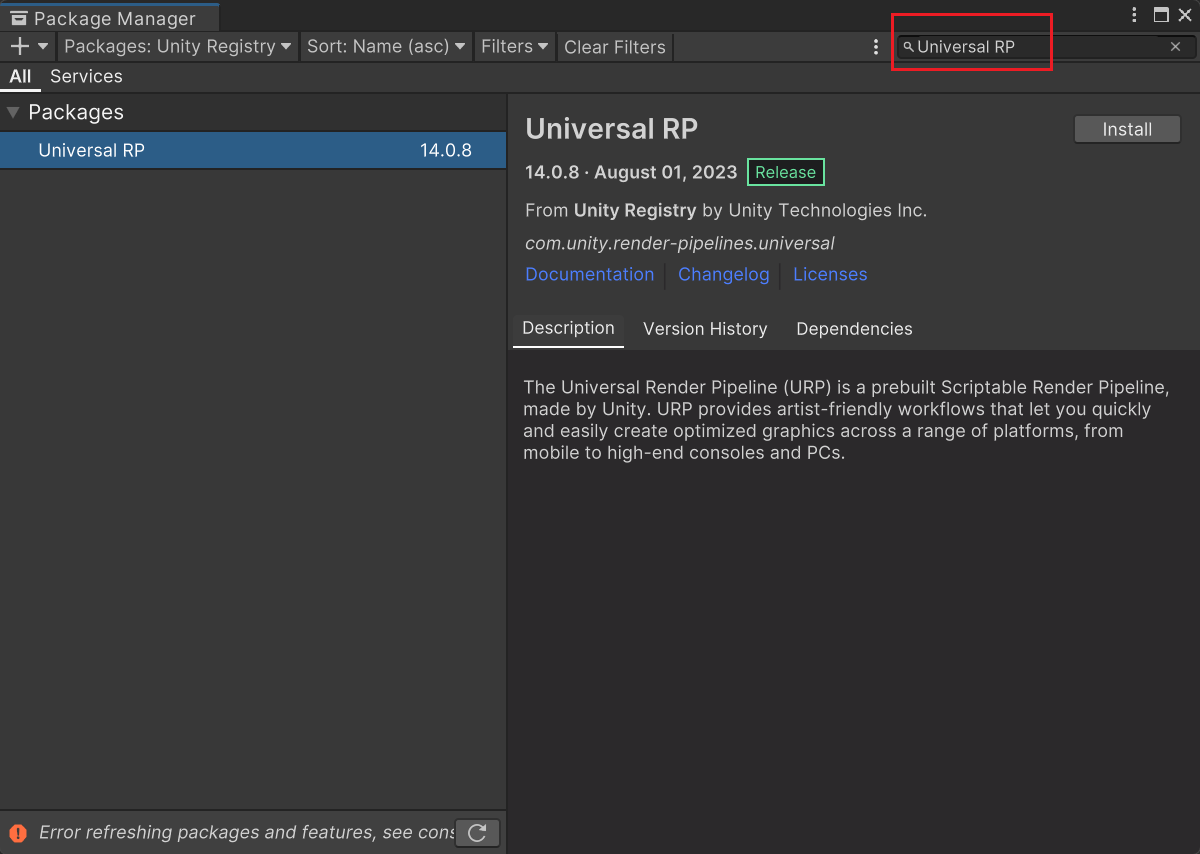Switch to the Services tab
The image size is (1200, 854).
click(86, 76)
